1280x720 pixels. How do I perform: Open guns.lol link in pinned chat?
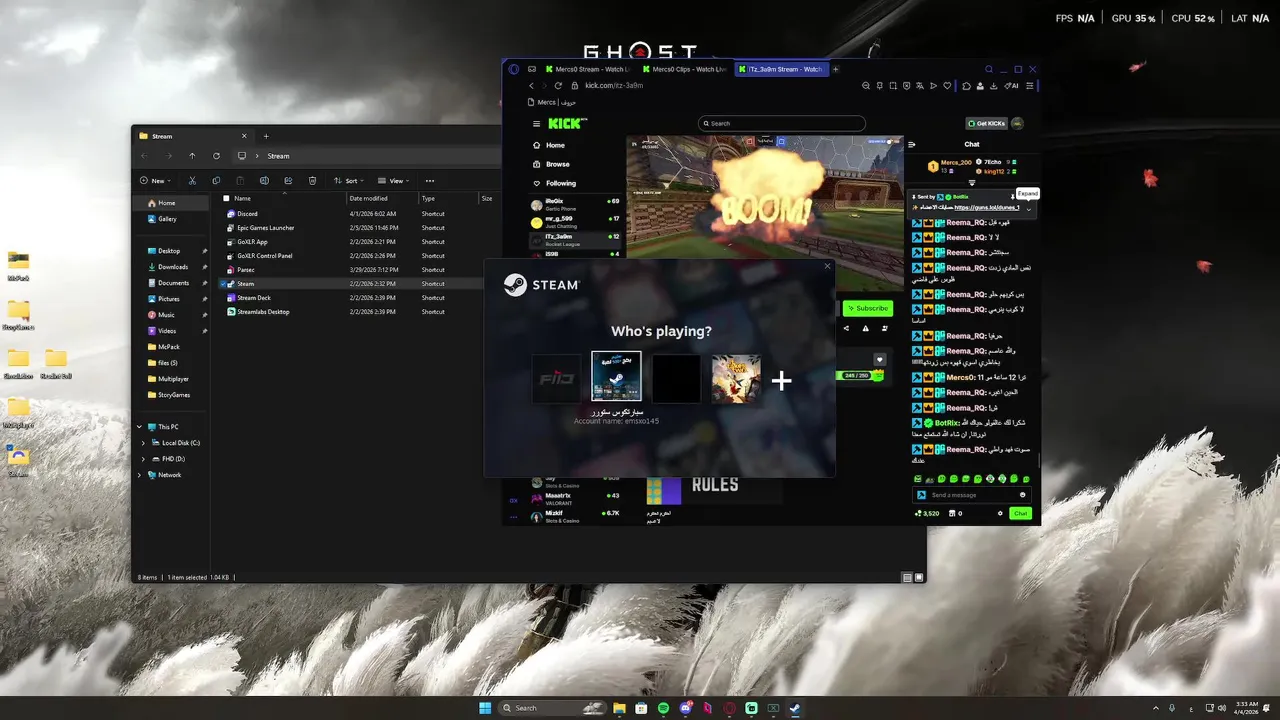(x=986, y=208)
